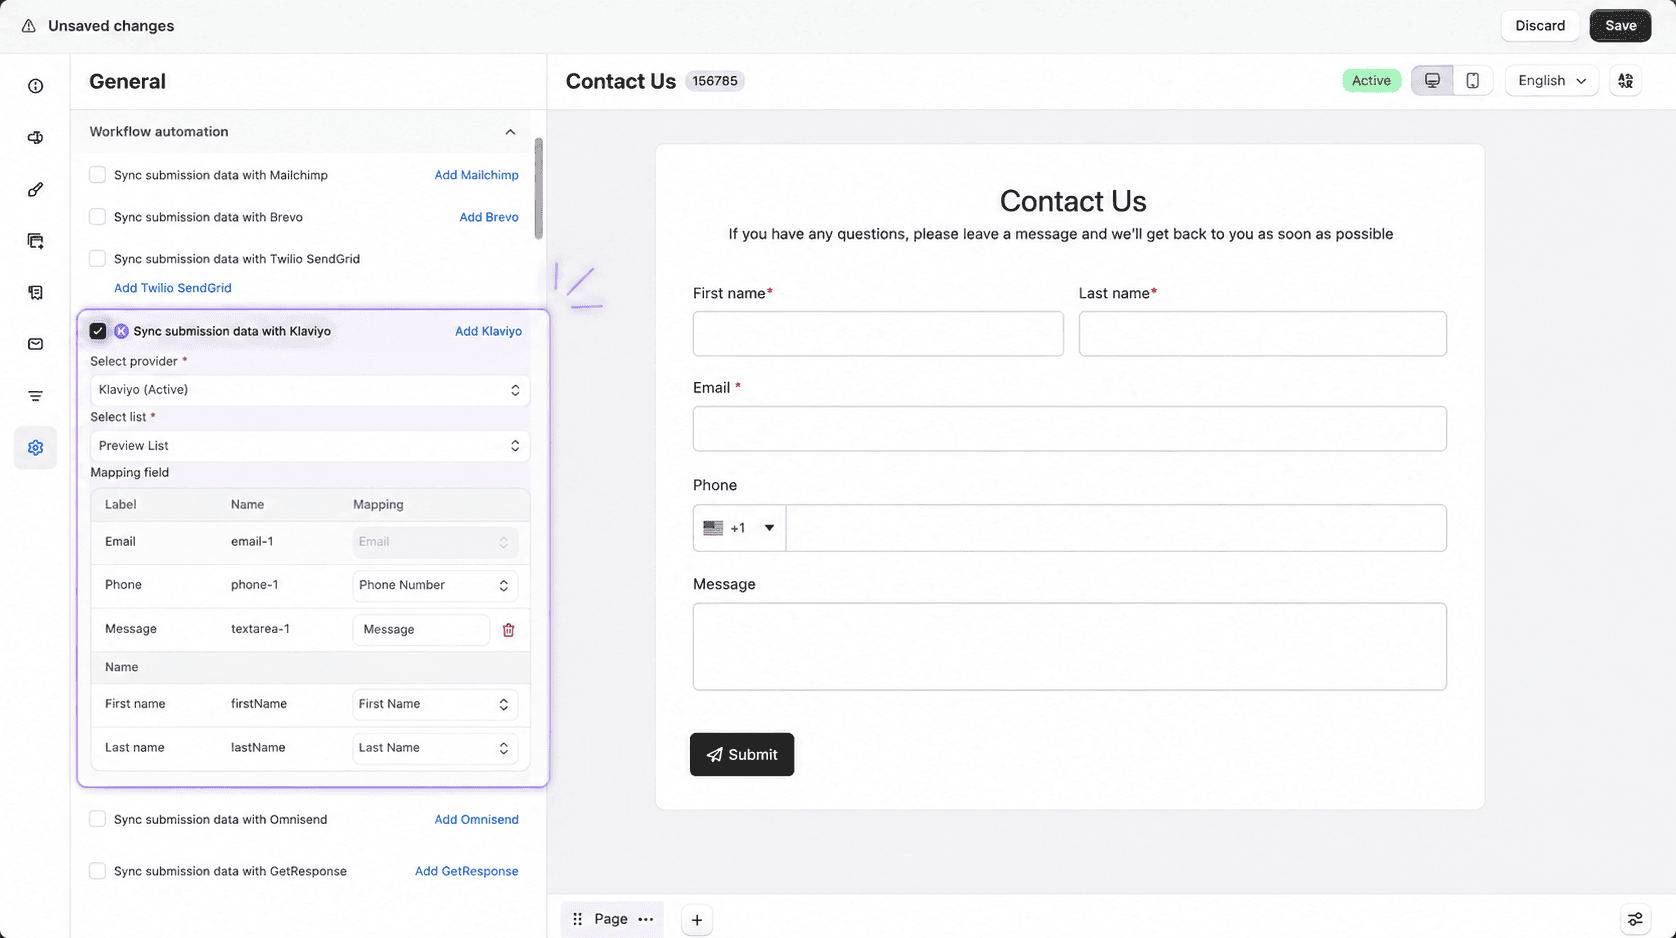Open the info icon in left sidebar

36,86
